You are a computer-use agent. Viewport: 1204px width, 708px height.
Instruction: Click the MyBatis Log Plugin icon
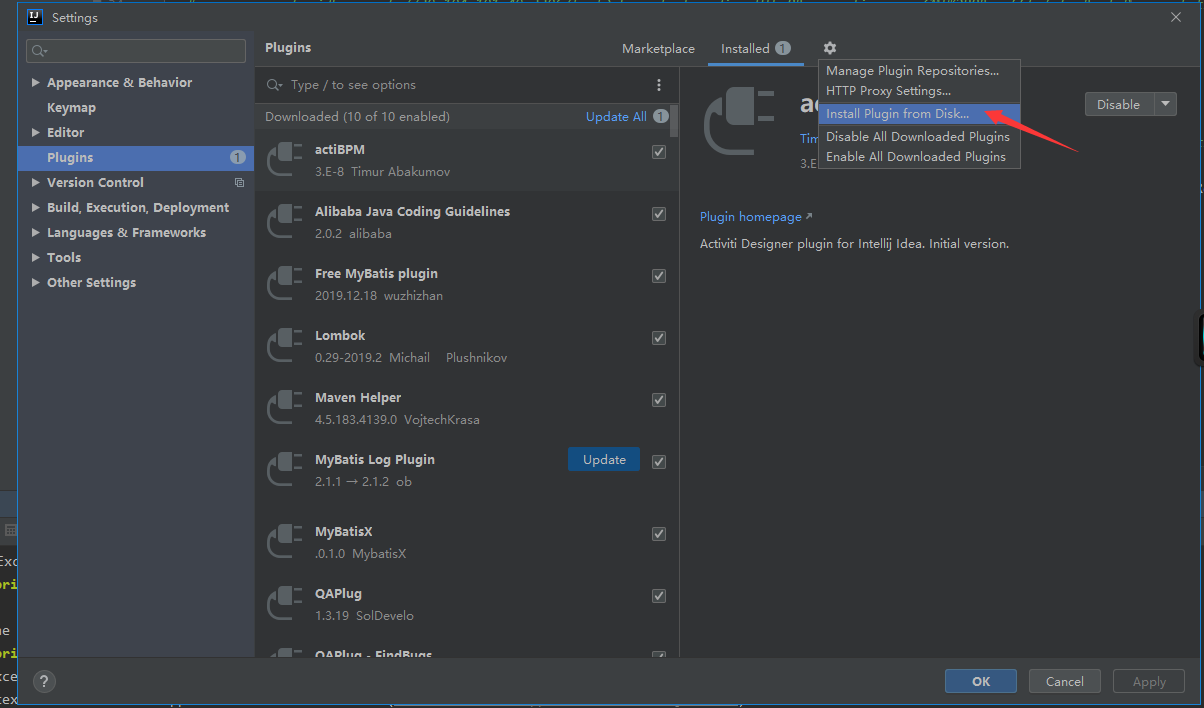[285, 470]
